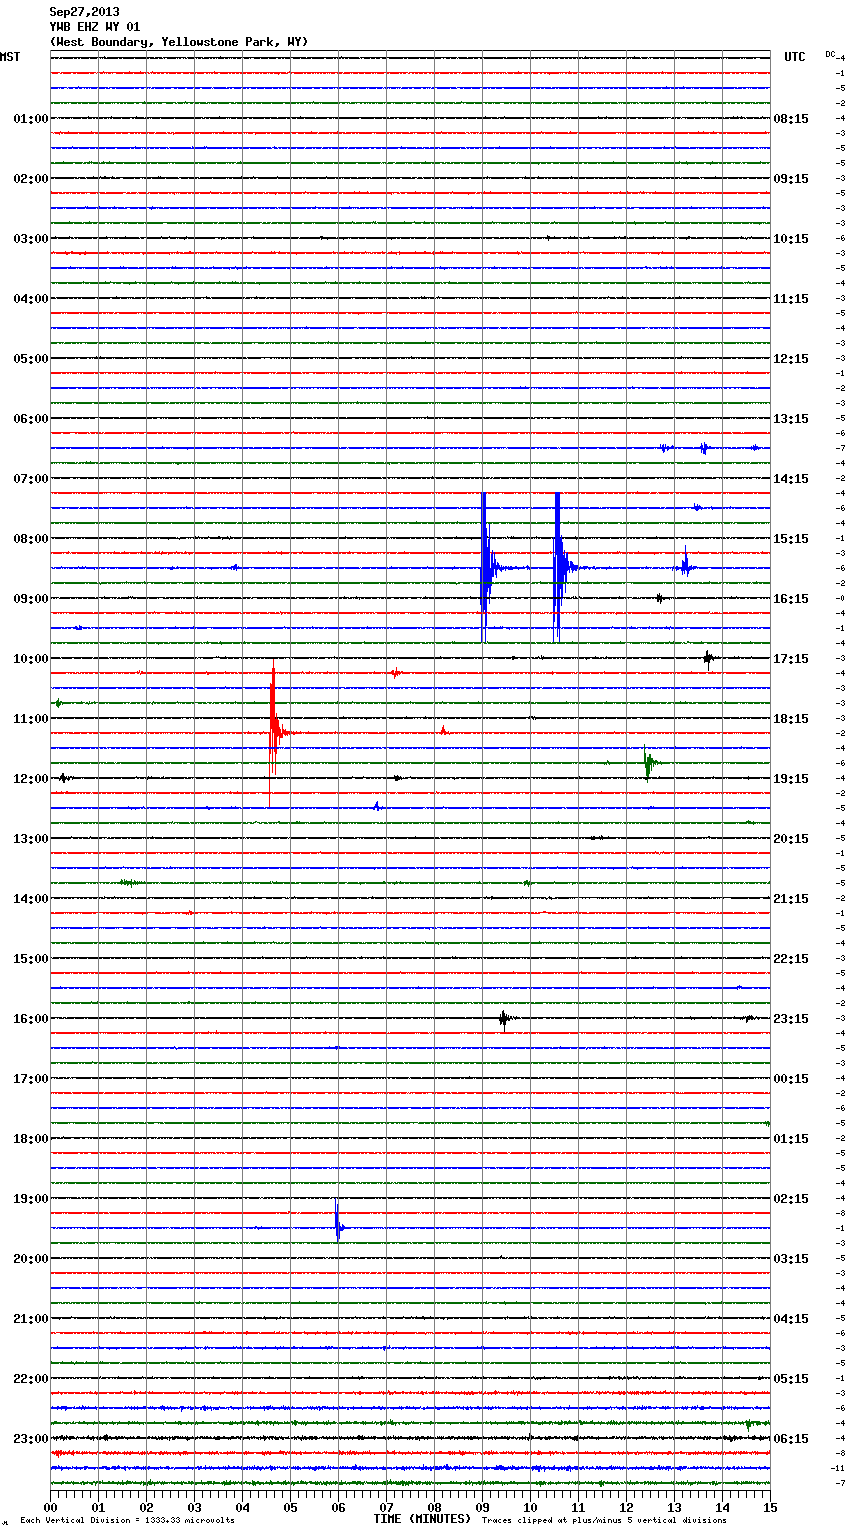Image resolution: width=850 pixels, height=1534 pixels.
Task: Click the 02:15 UTC time label
Action: 791,1199
